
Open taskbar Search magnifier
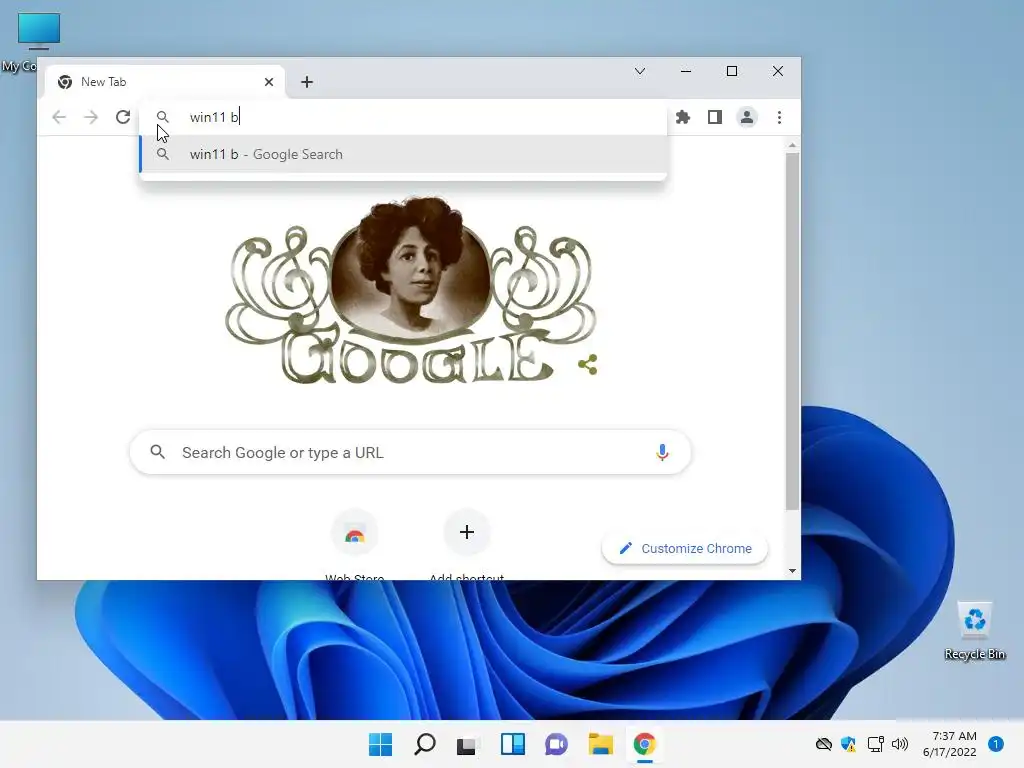pyautogui.click(x=424, y=744)
